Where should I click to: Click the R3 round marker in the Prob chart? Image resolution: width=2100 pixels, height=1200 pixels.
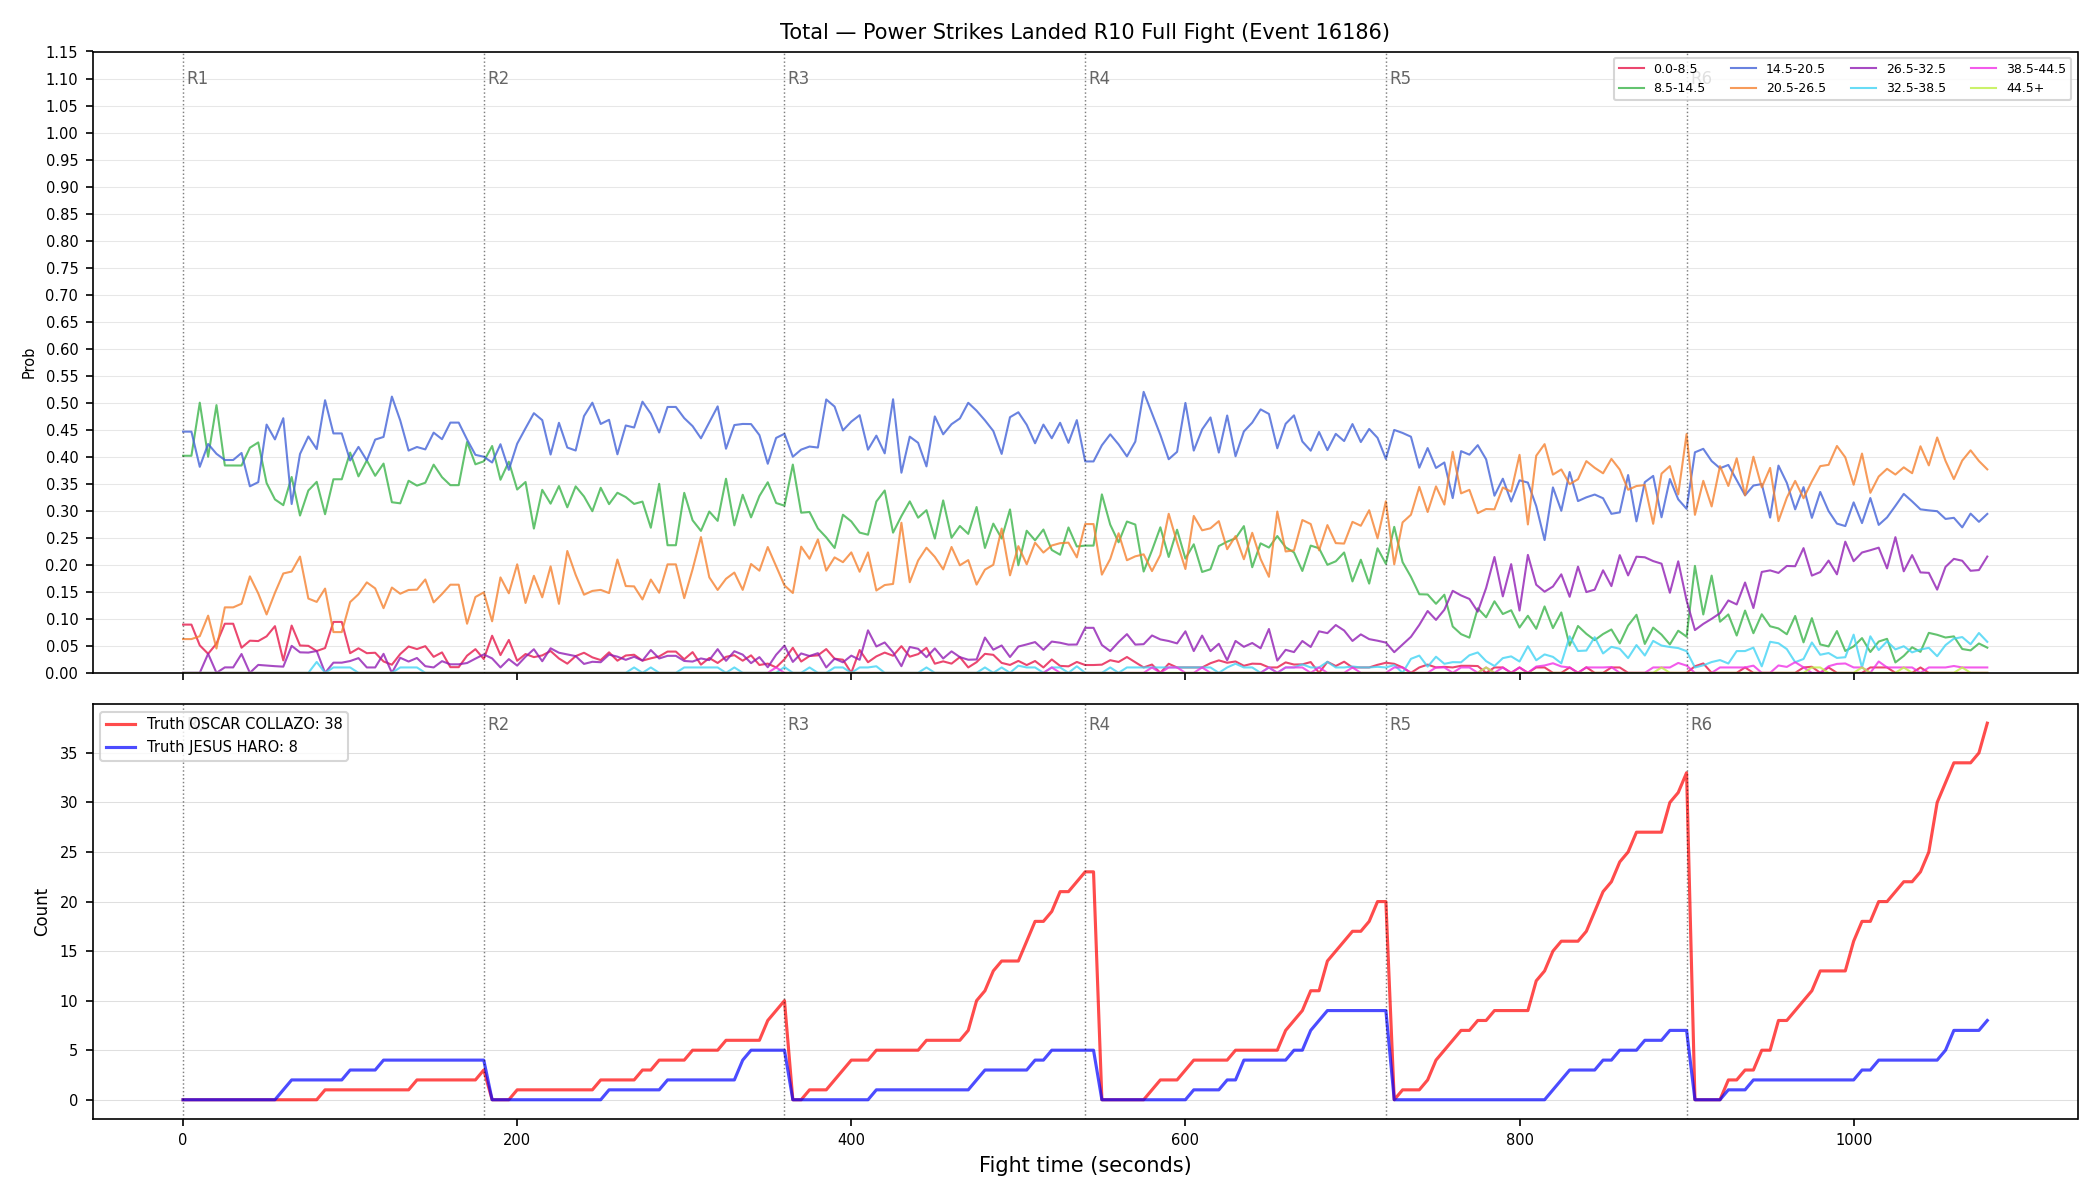(798, 78)
